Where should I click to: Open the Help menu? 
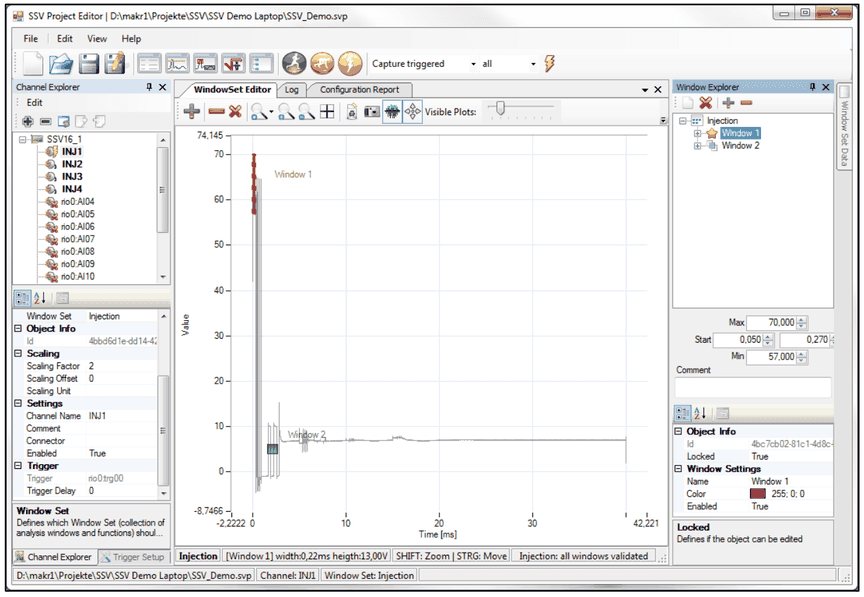131,39
